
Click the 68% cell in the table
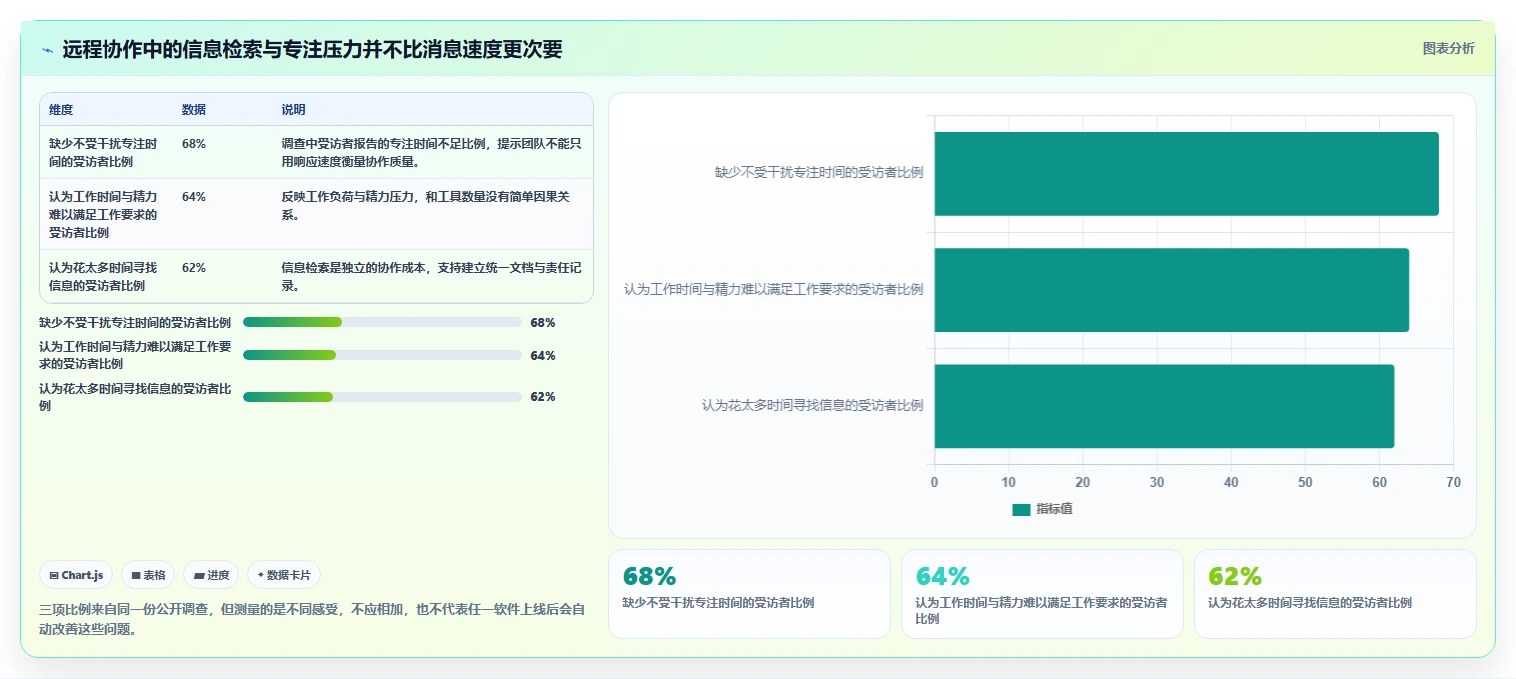pos(194,144)
